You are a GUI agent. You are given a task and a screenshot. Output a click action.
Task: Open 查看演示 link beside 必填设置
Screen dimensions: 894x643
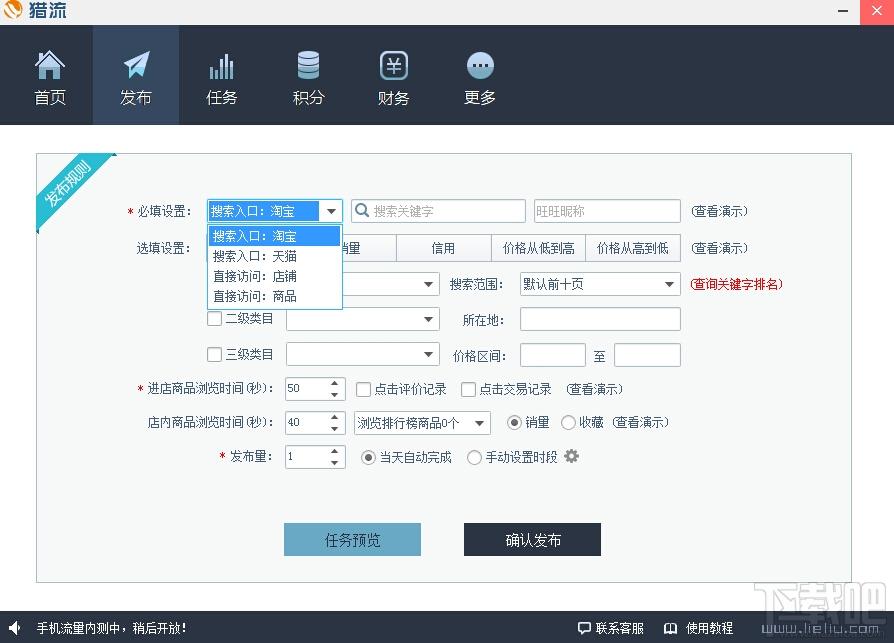pos(720,211)
